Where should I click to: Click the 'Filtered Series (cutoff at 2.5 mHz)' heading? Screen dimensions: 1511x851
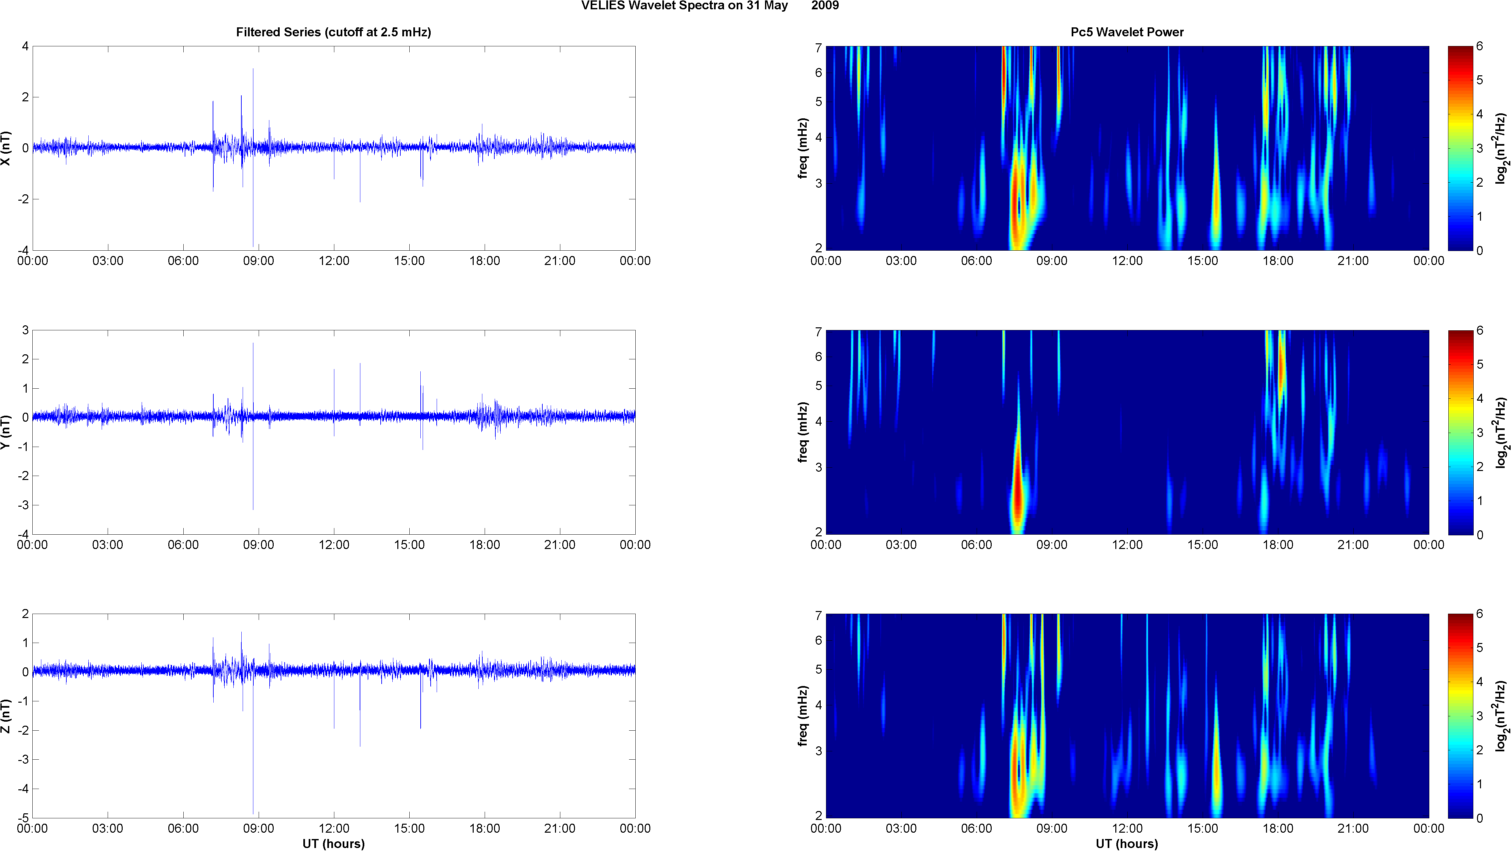coord(333,32)
